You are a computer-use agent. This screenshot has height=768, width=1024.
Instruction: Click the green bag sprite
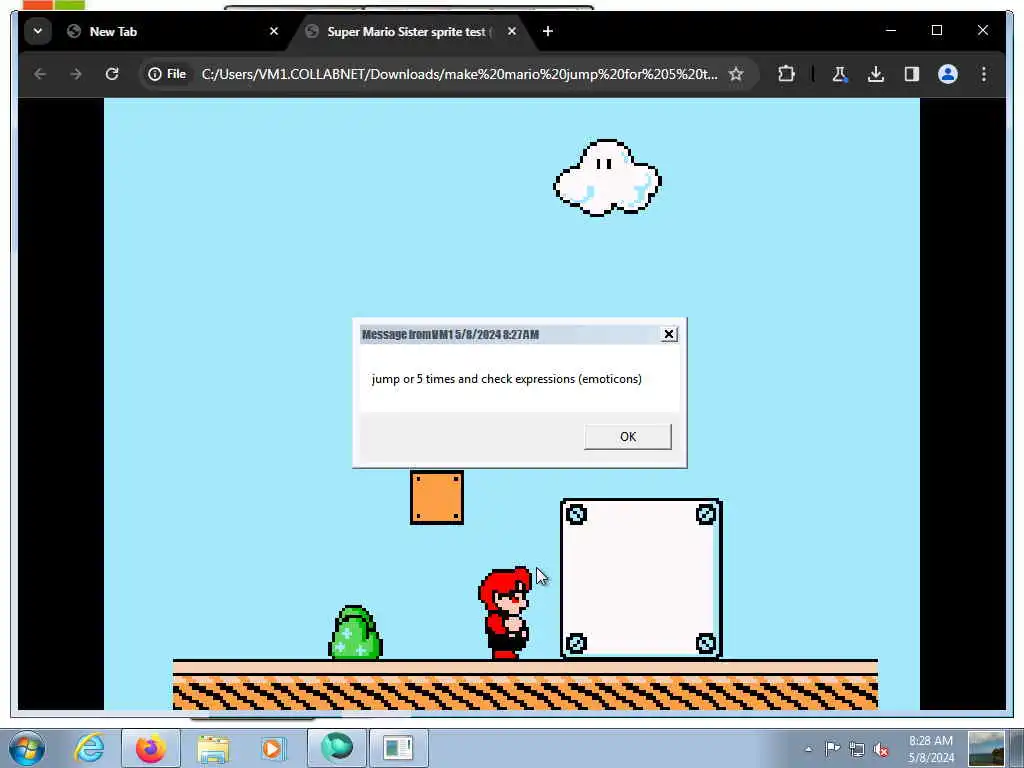tap(355, 632)
